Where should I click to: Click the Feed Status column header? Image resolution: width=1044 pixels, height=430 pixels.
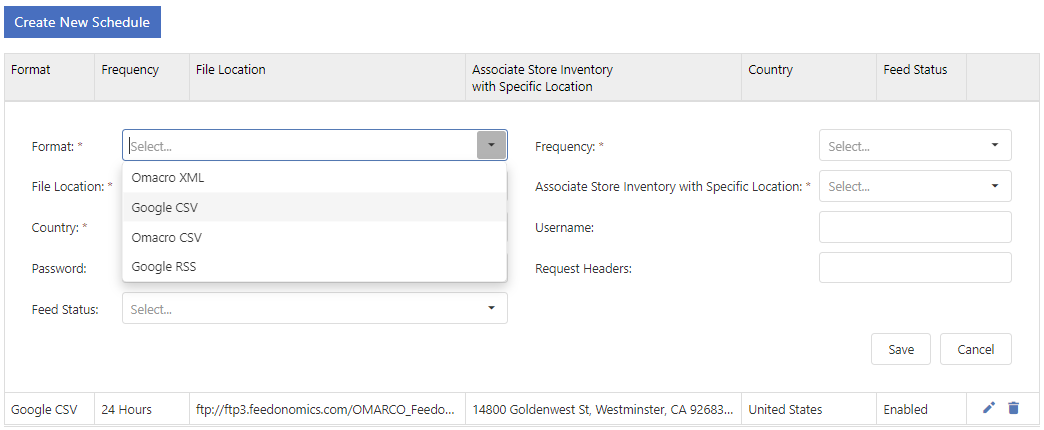point(915,70)
